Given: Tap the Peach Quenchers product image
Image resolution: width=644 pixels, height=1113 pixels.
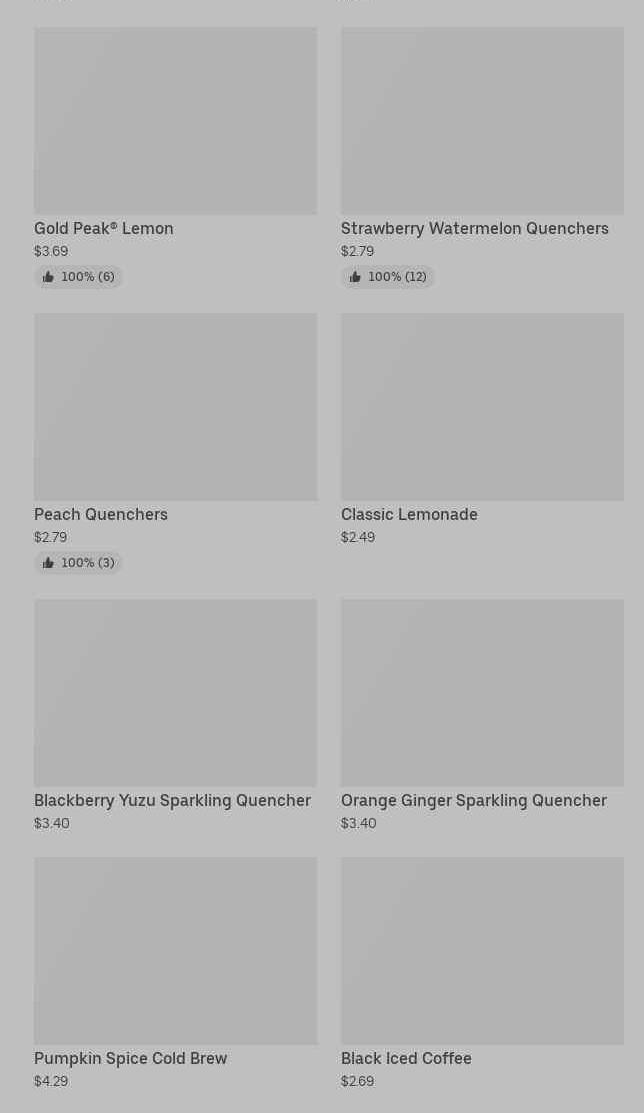Looking at the screenshot, I should (175, 407).
